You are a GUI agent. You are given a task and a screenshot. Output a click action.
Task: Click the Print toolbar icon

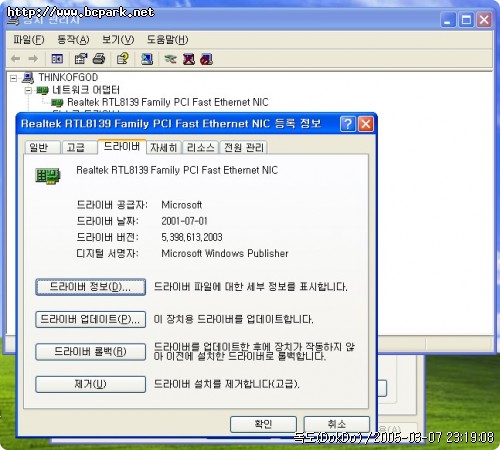point(99,59)
